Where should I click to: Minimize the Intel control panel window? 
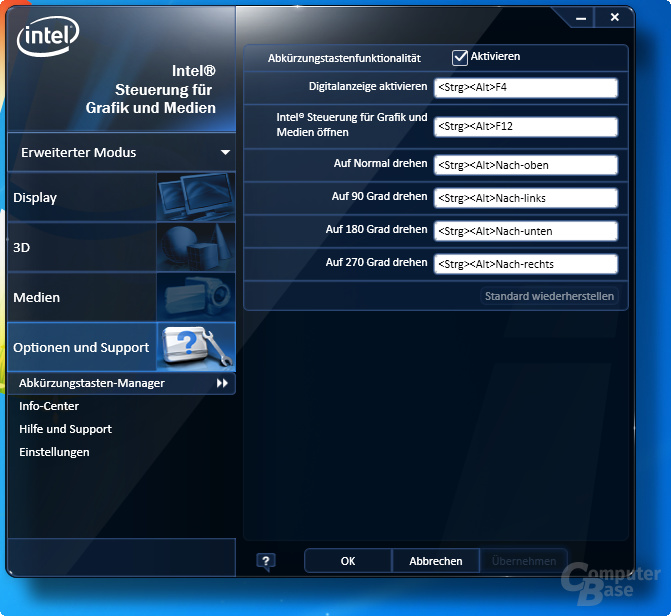pyautogui.click(x=581, y=18)
